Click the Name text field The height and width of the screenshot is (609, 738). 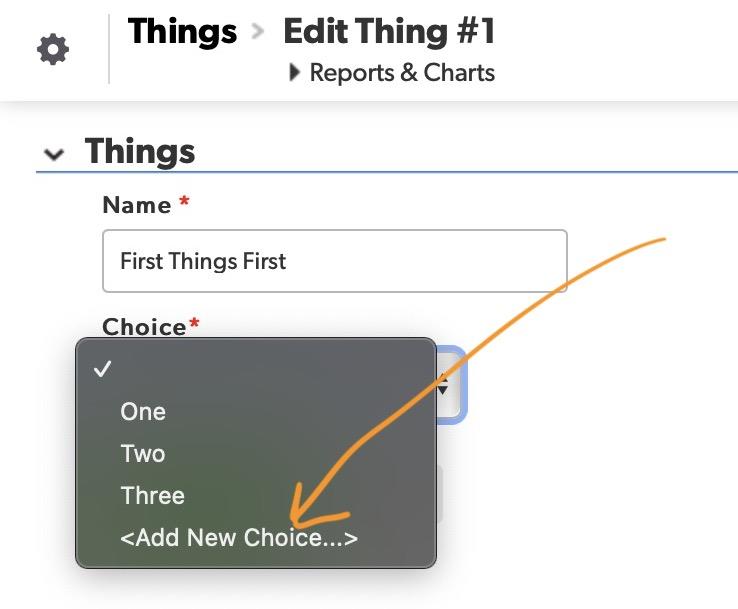[x=334, y=261]
